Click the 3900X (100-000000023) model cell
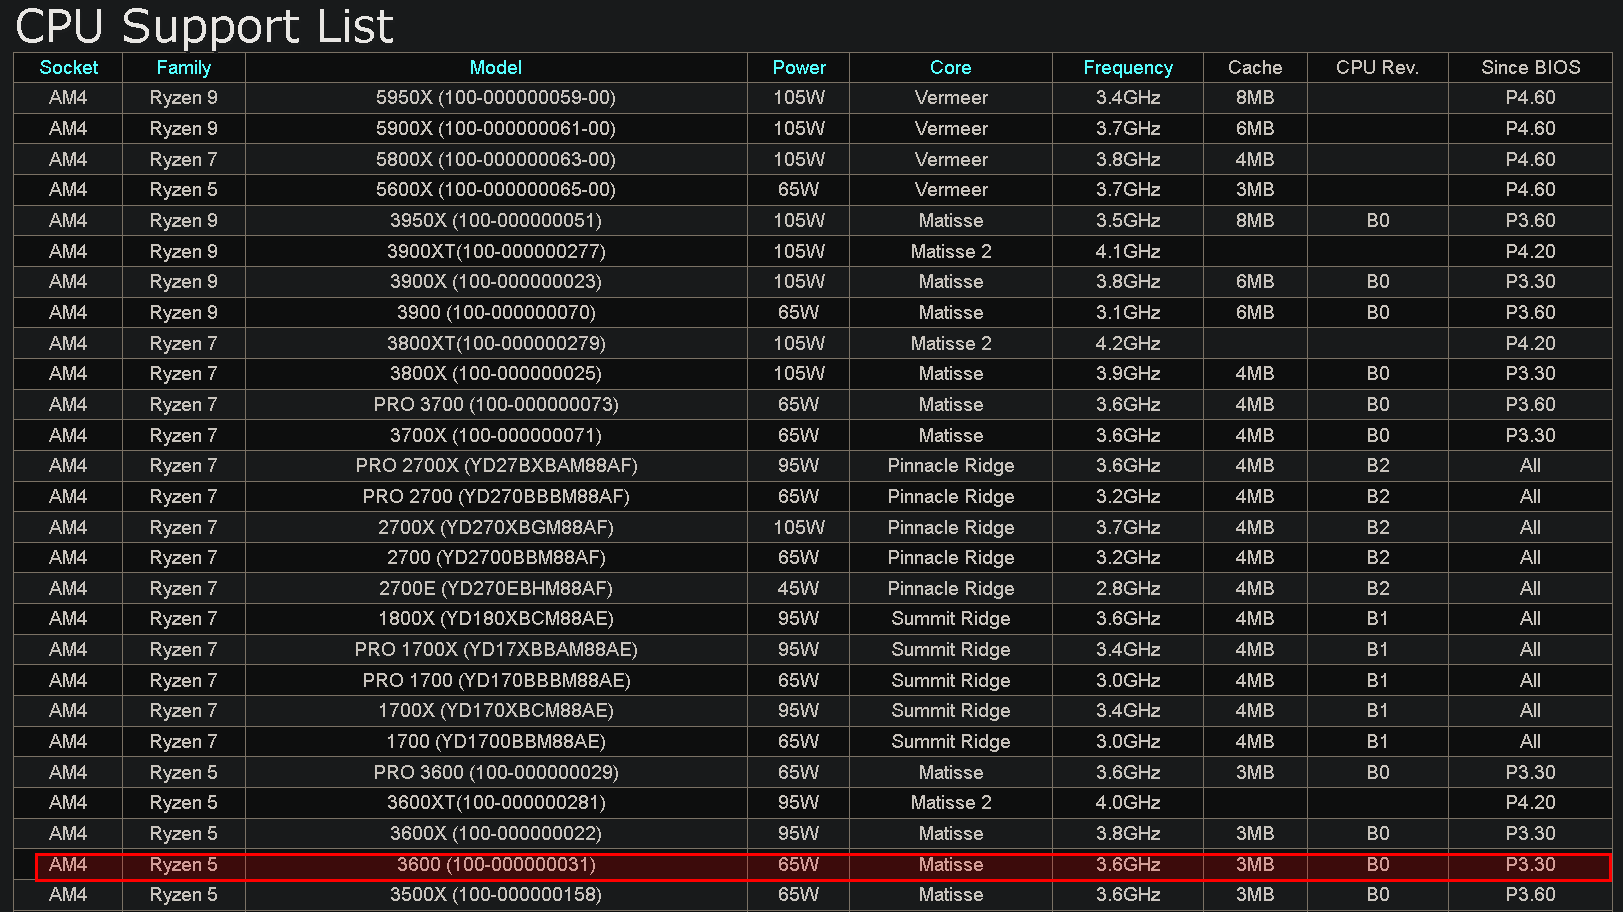The width and height of the screenshot is (1623, 912). (x=496, y=282)
